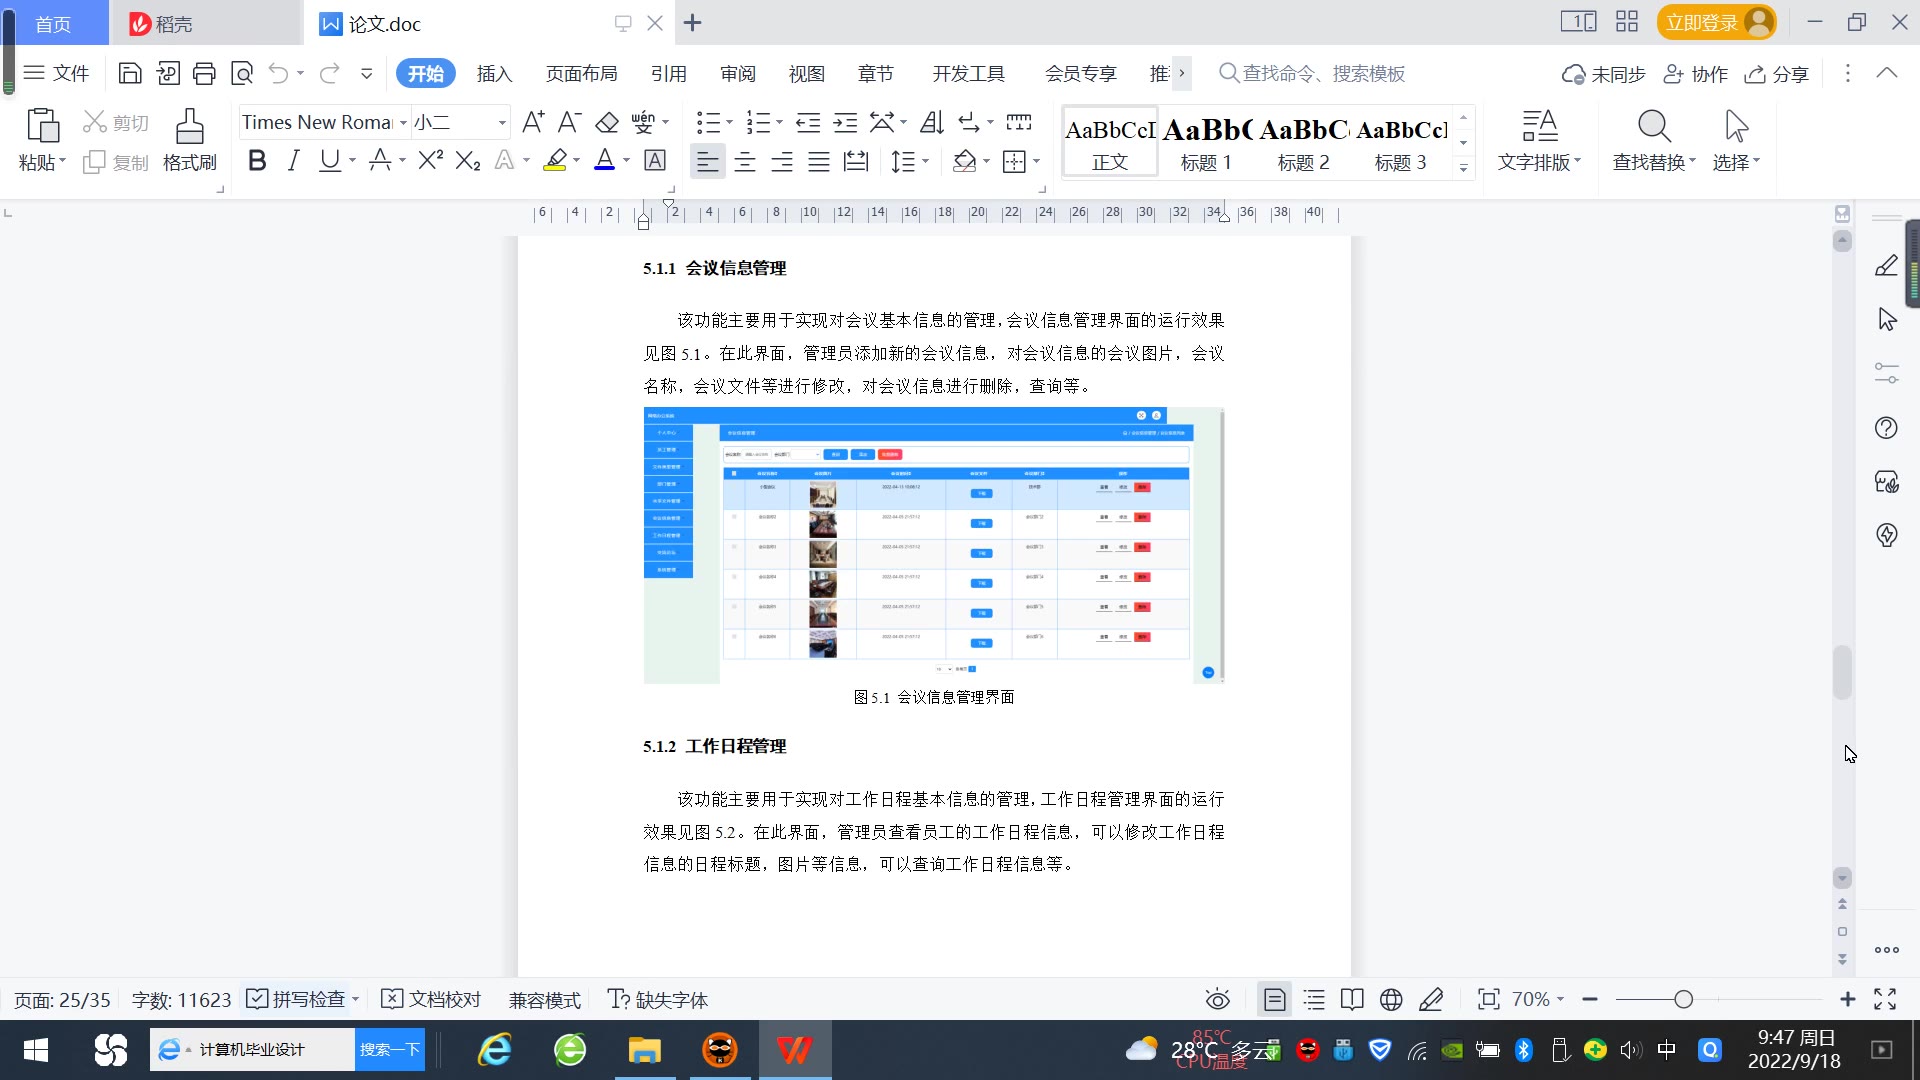Click the pen edit icon in right sidebar
The height and width of the screenshot is (1080, 1920).
(x=1886, y=265)
